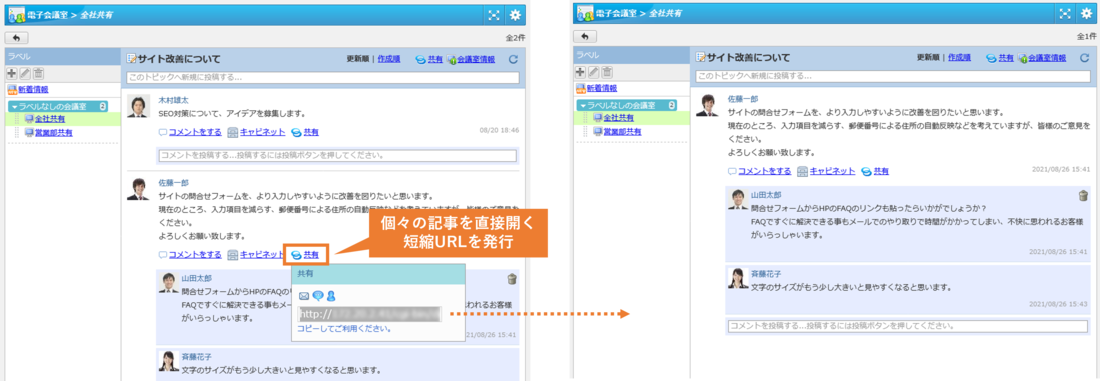Focus the comment field below 木村雄太's post

click(337, 155)
